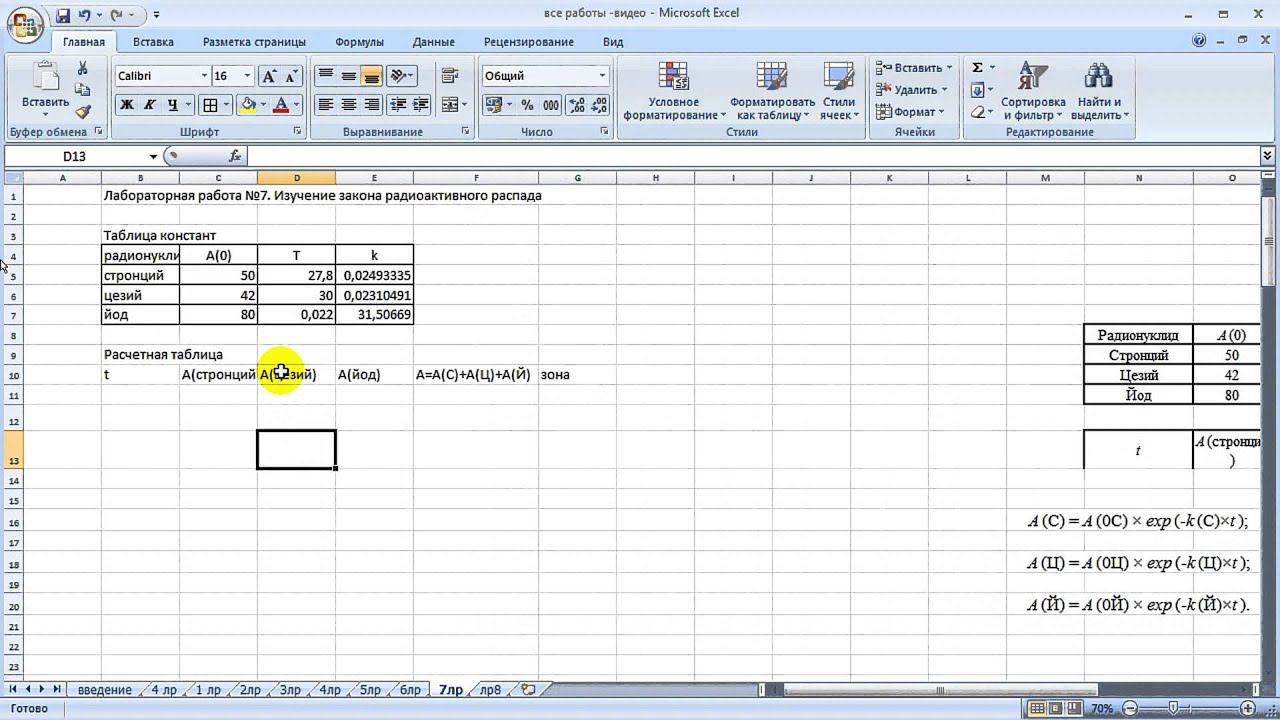The height and width of the screenshot is (720, 1280).
Task: Click the zoom slider handle
Action: coord(1175,709)
